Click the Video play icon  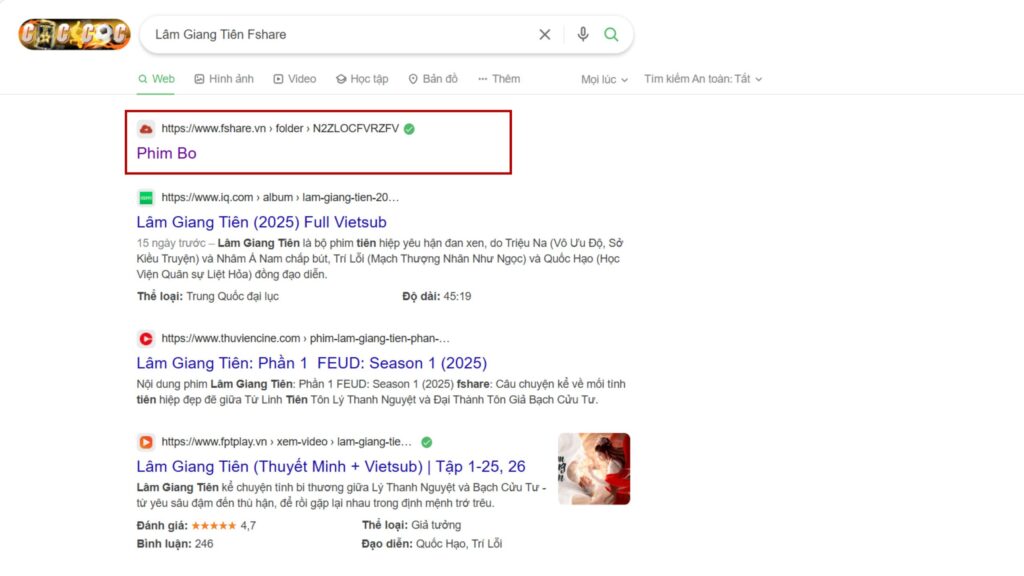[278, 79]
